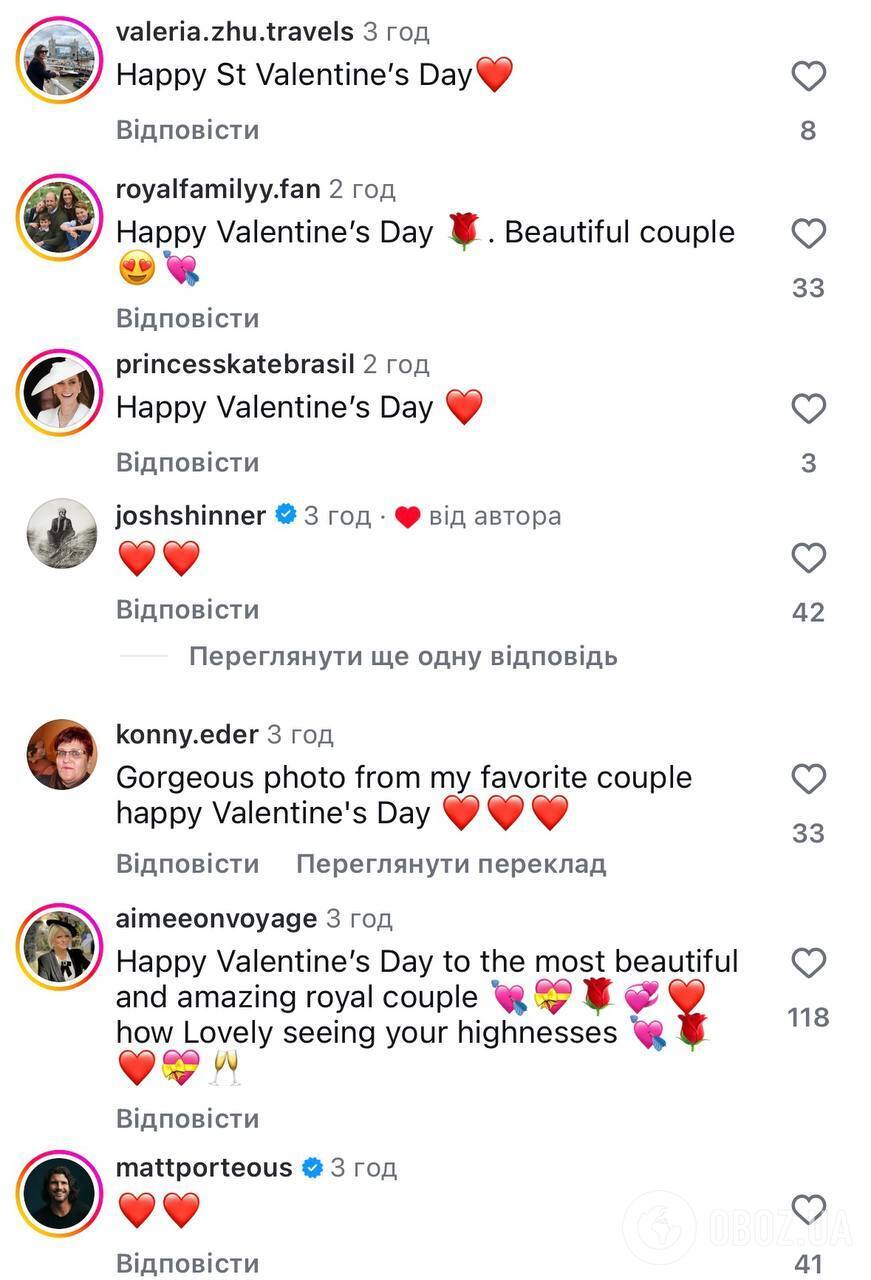This screenshot has height=1280, width=871.
Task: Expand 'Переглянути ще одну відповідь' replies
Action: [403, 656]
